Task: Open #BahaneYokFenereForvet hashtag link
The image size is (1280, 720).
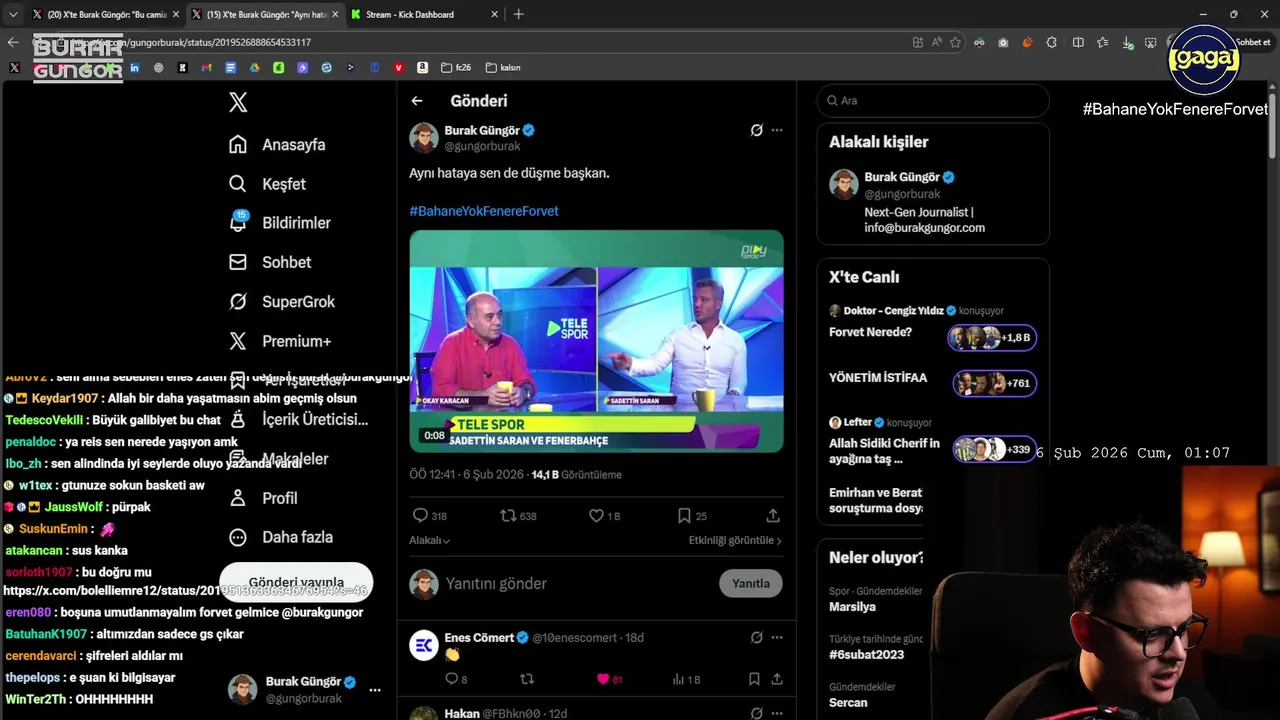Action: 484,211
